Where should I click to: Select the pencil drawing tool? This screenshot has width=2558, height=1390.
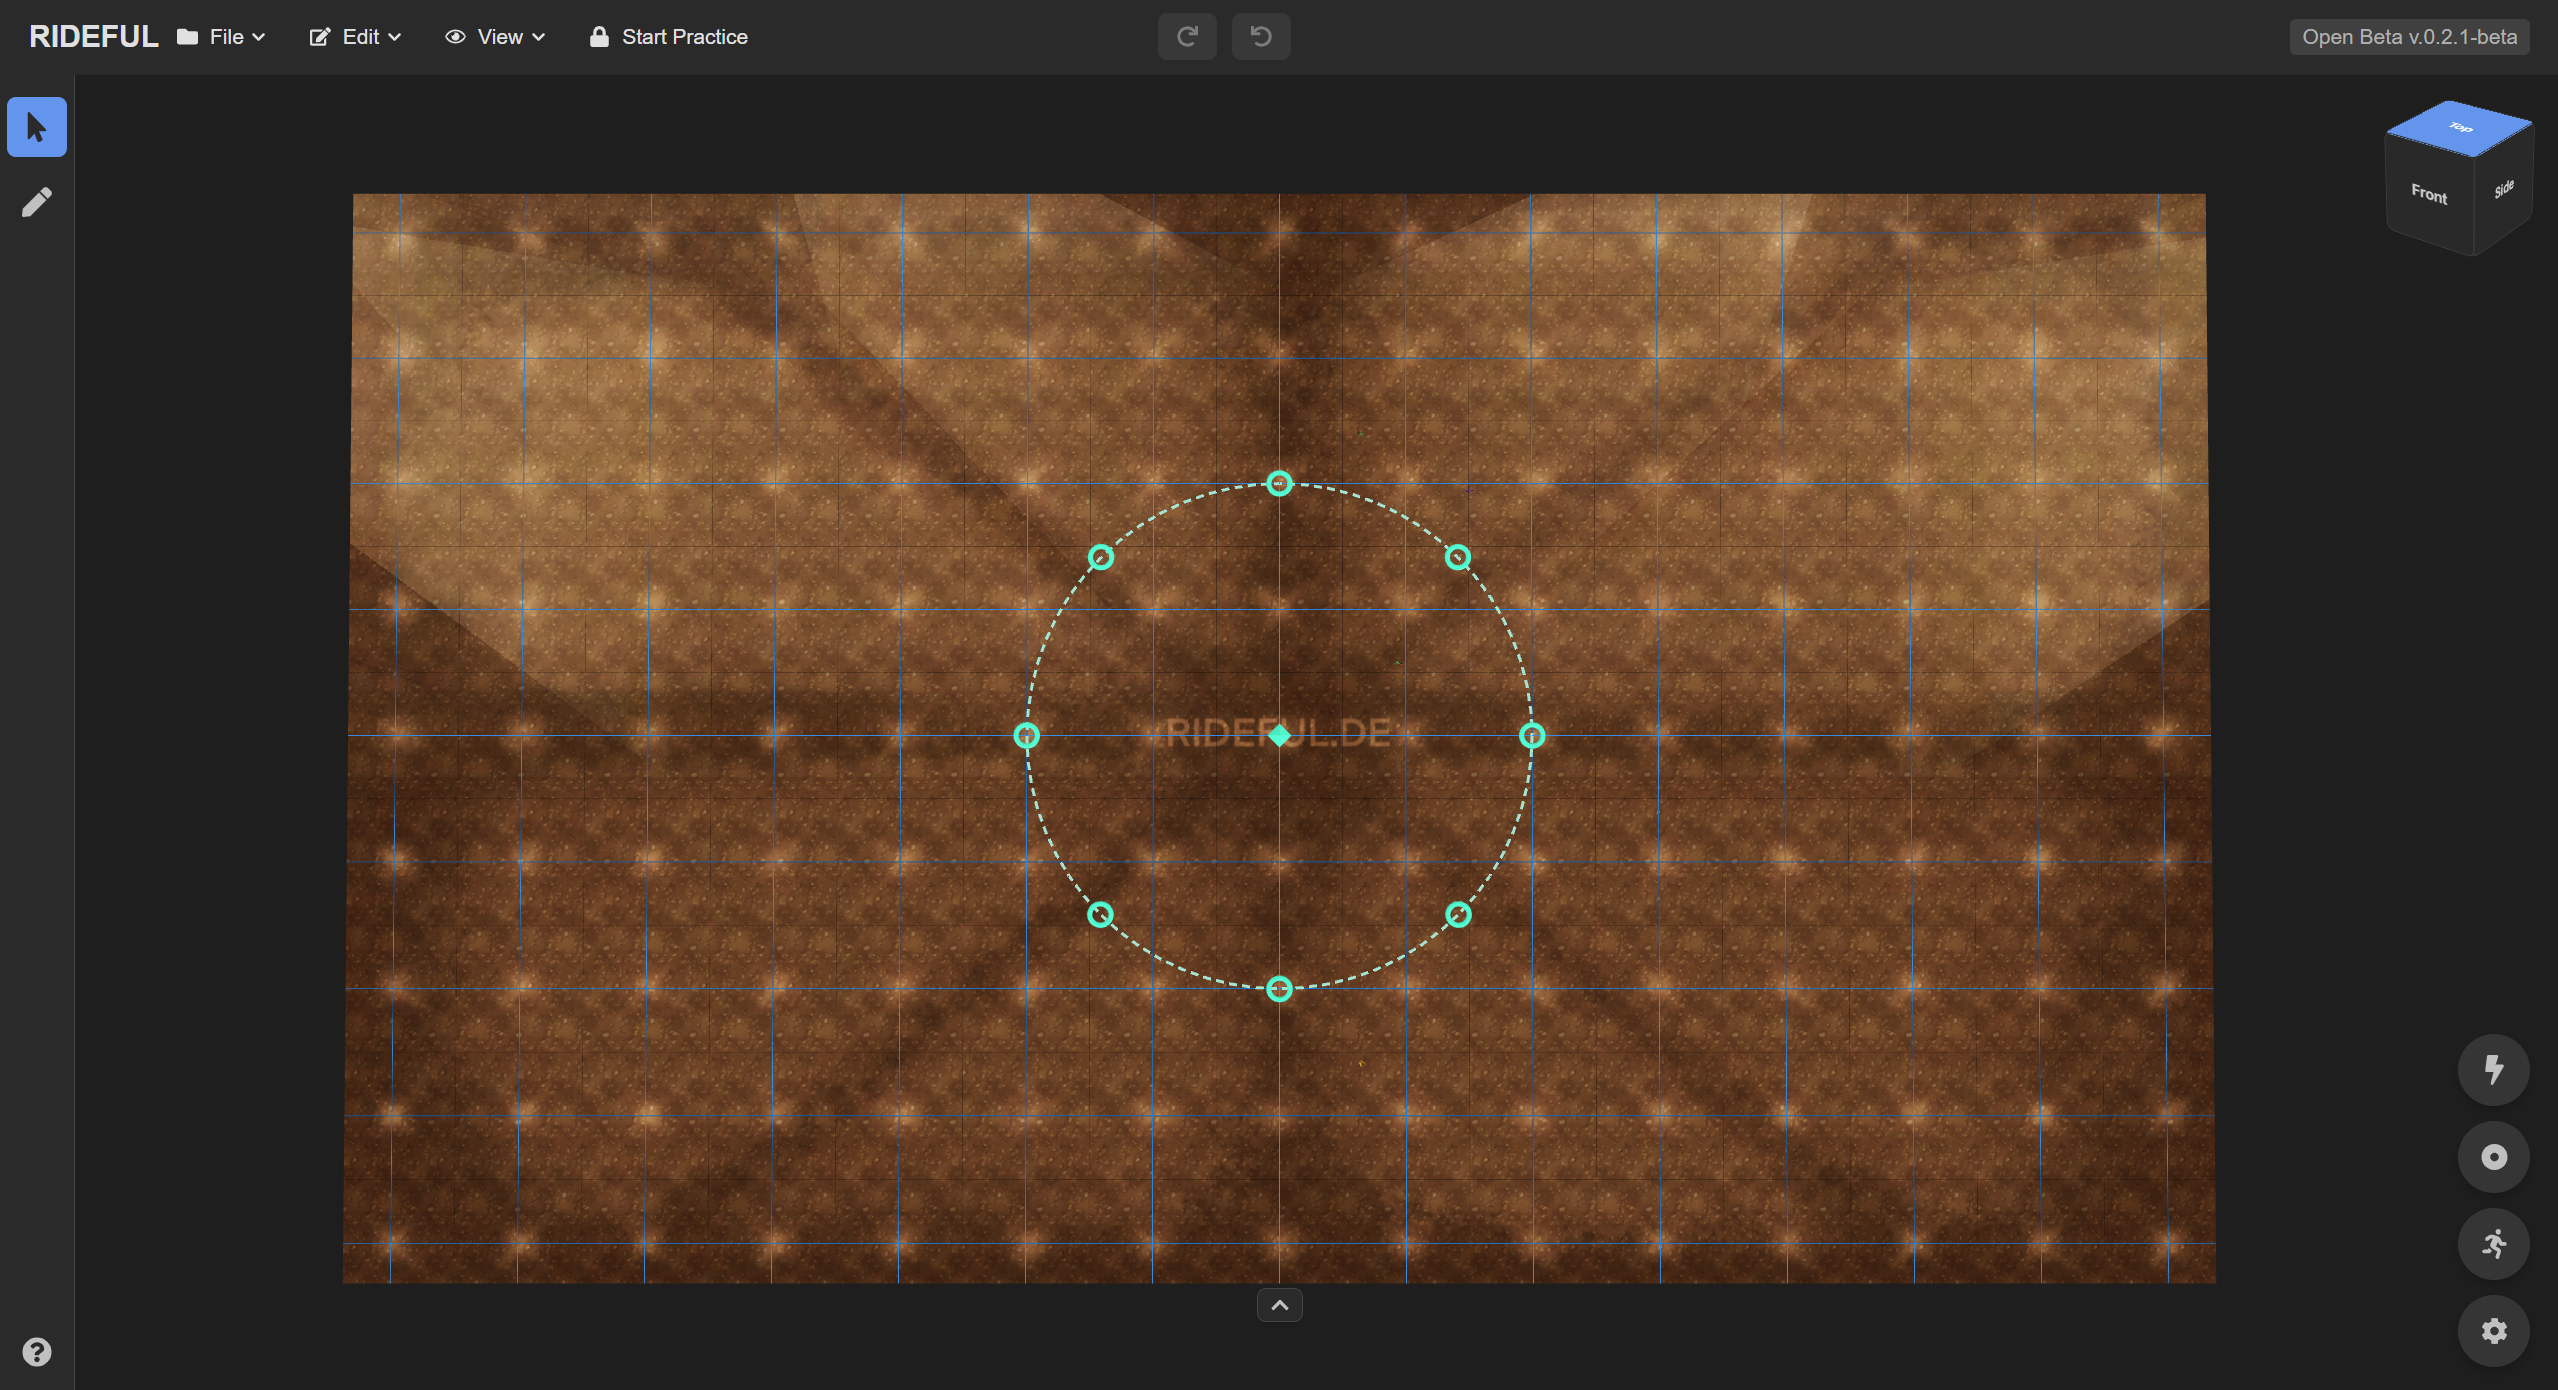(x=37, y=201)
